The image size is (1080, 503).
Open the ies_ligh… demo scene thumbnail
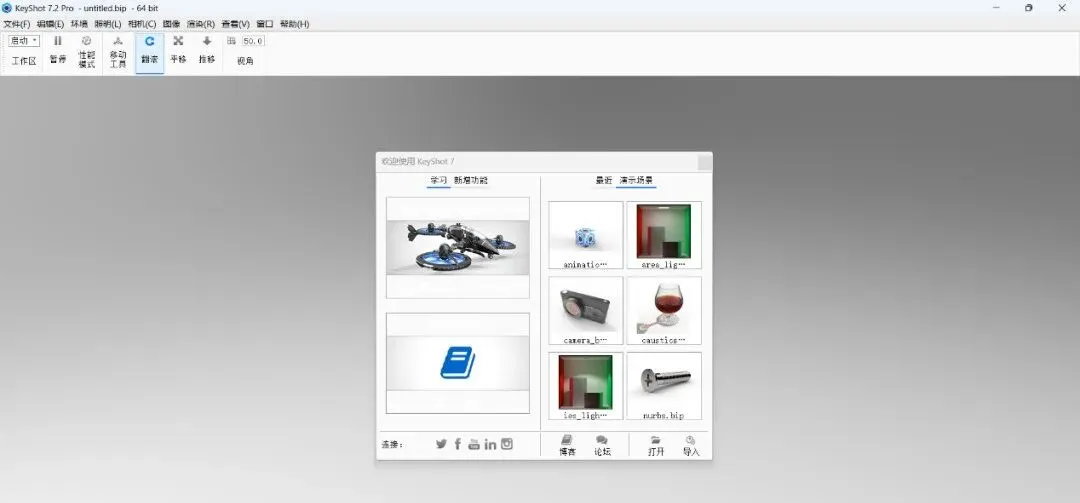[586, 386]
